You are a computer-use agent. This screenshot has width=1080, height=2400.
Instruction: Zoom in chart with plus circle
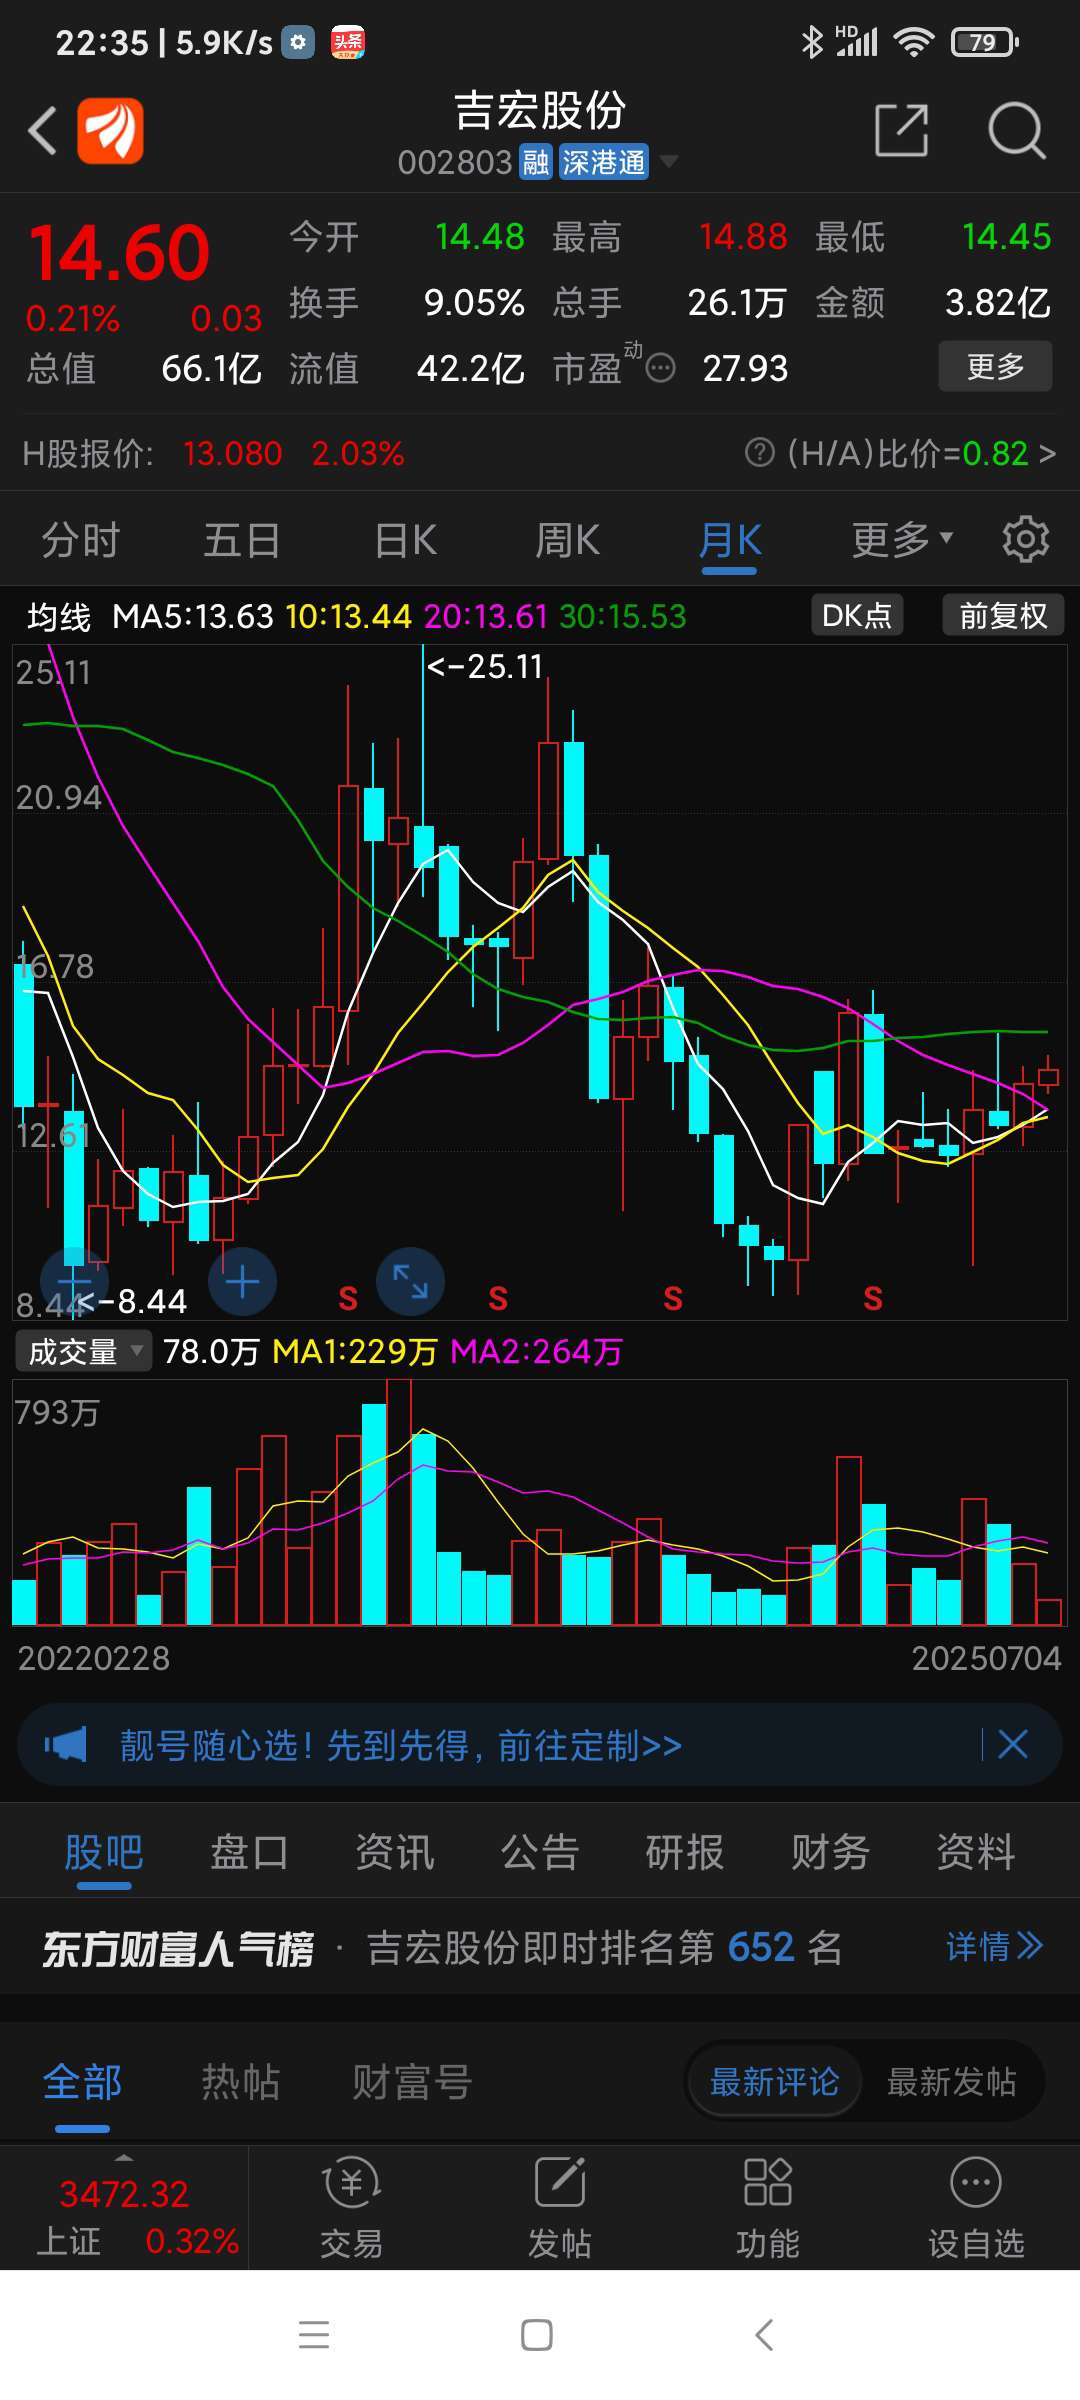point(242,1281)
